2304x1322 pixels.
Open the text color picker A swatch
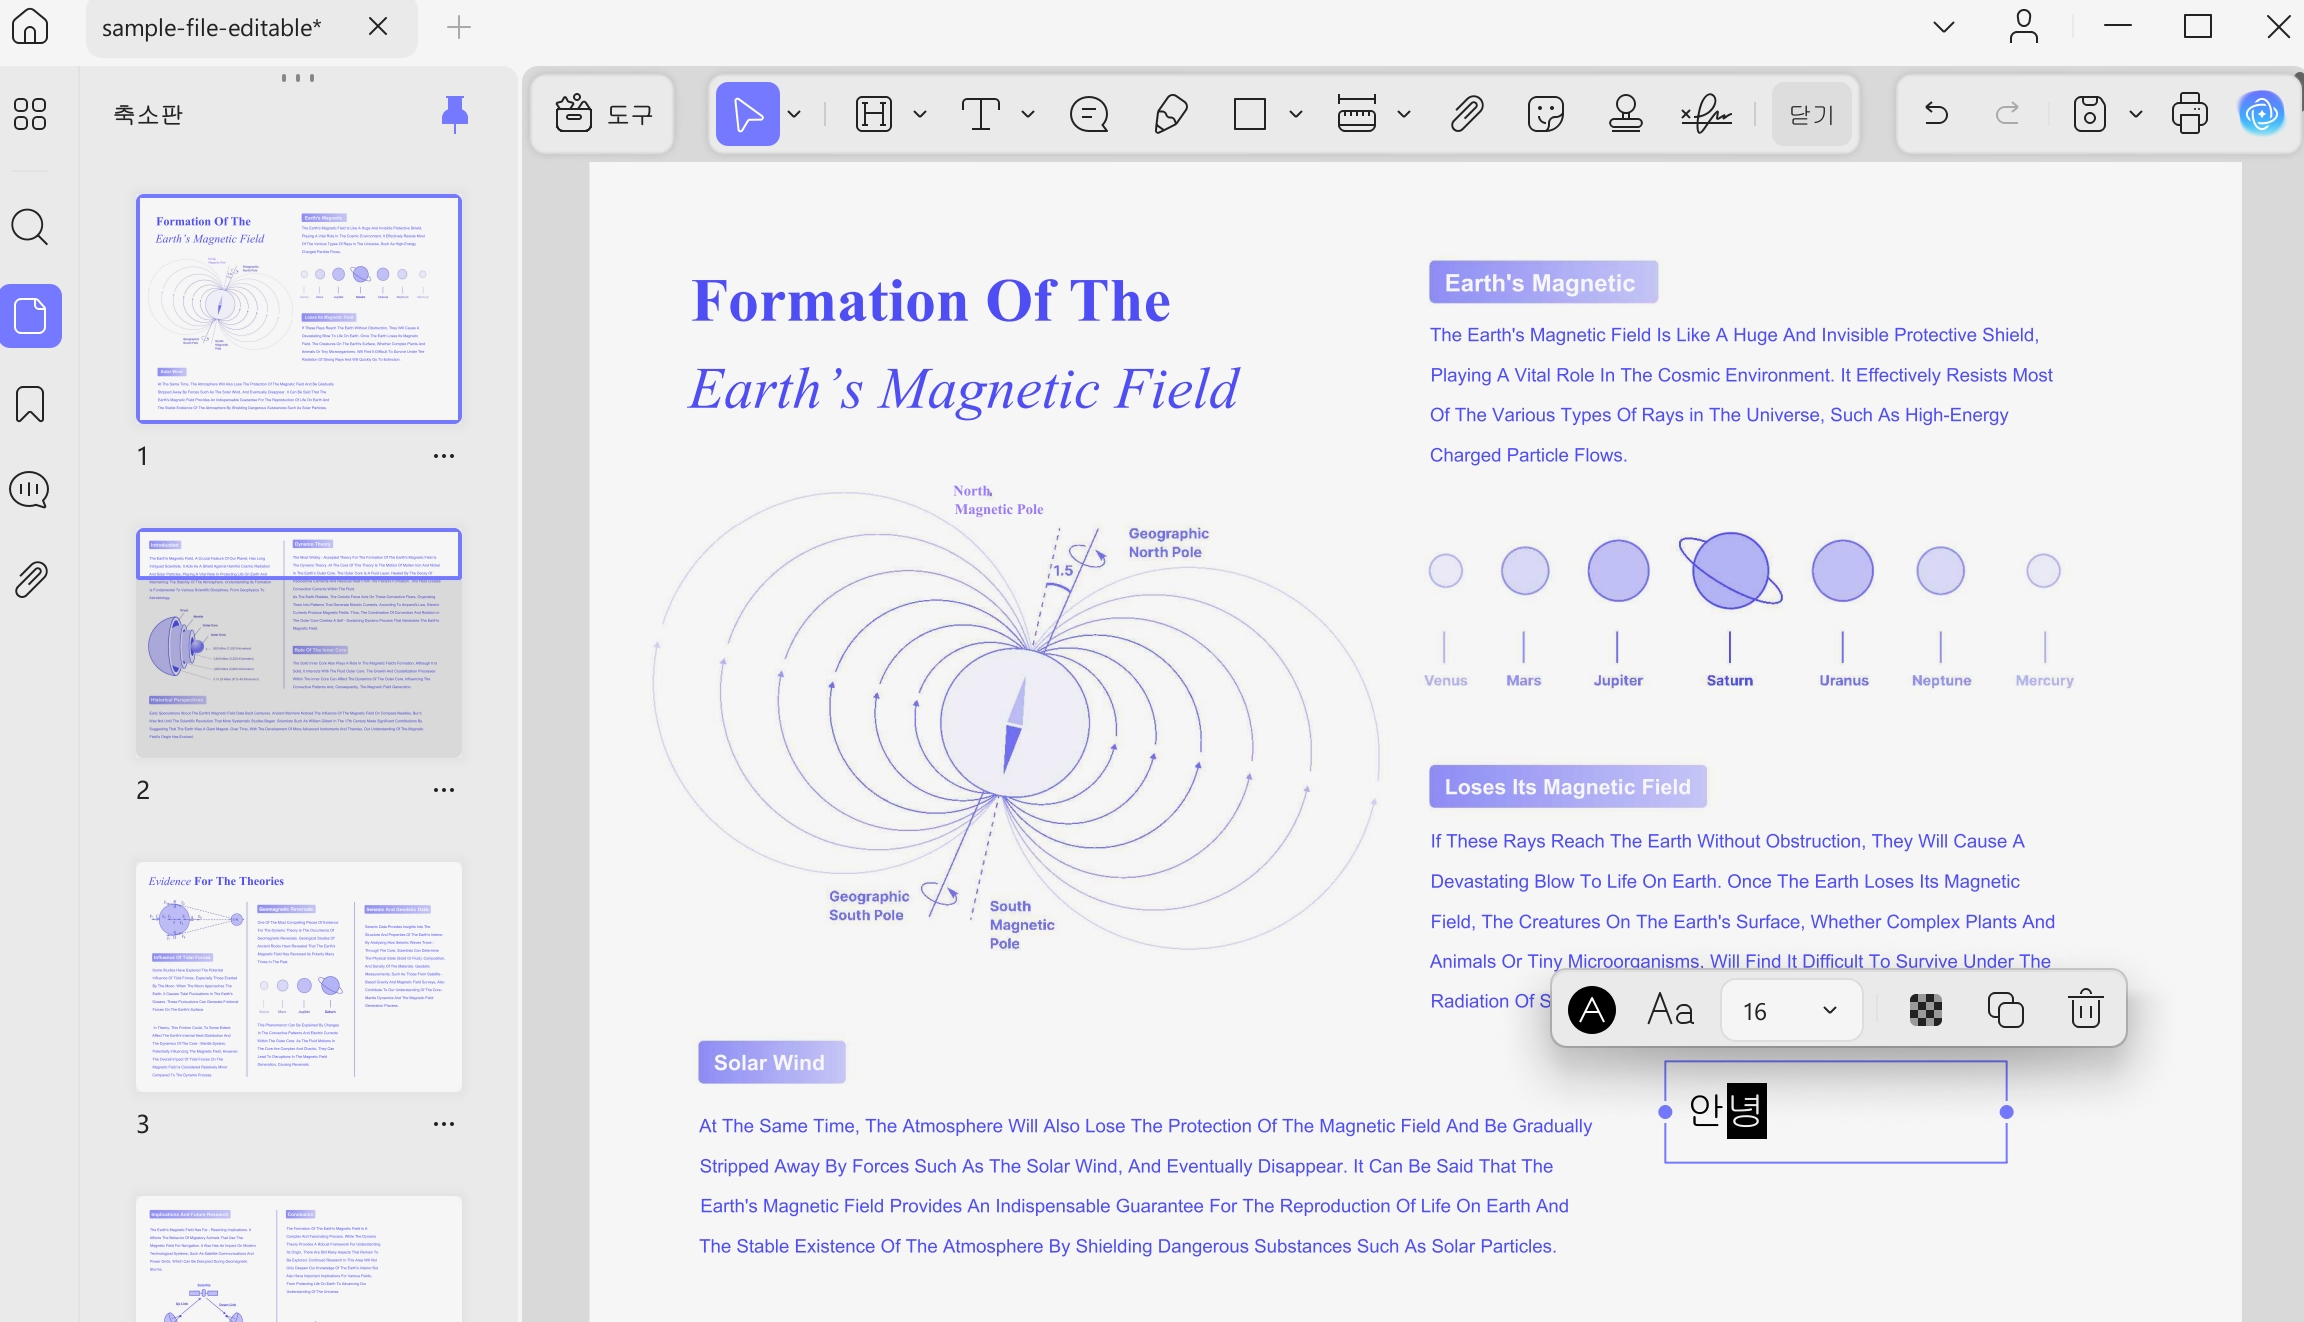(x=1592, y=1010)
